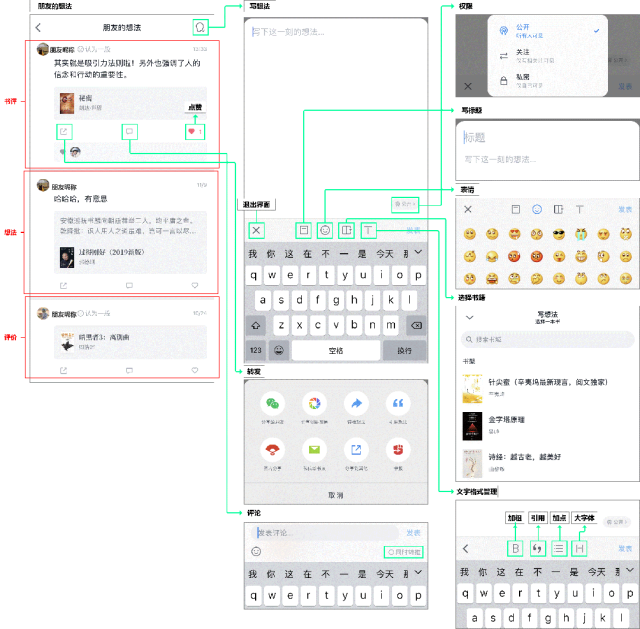Close emoji panel with X icon

pyautogui.click(x=468, y=209)
